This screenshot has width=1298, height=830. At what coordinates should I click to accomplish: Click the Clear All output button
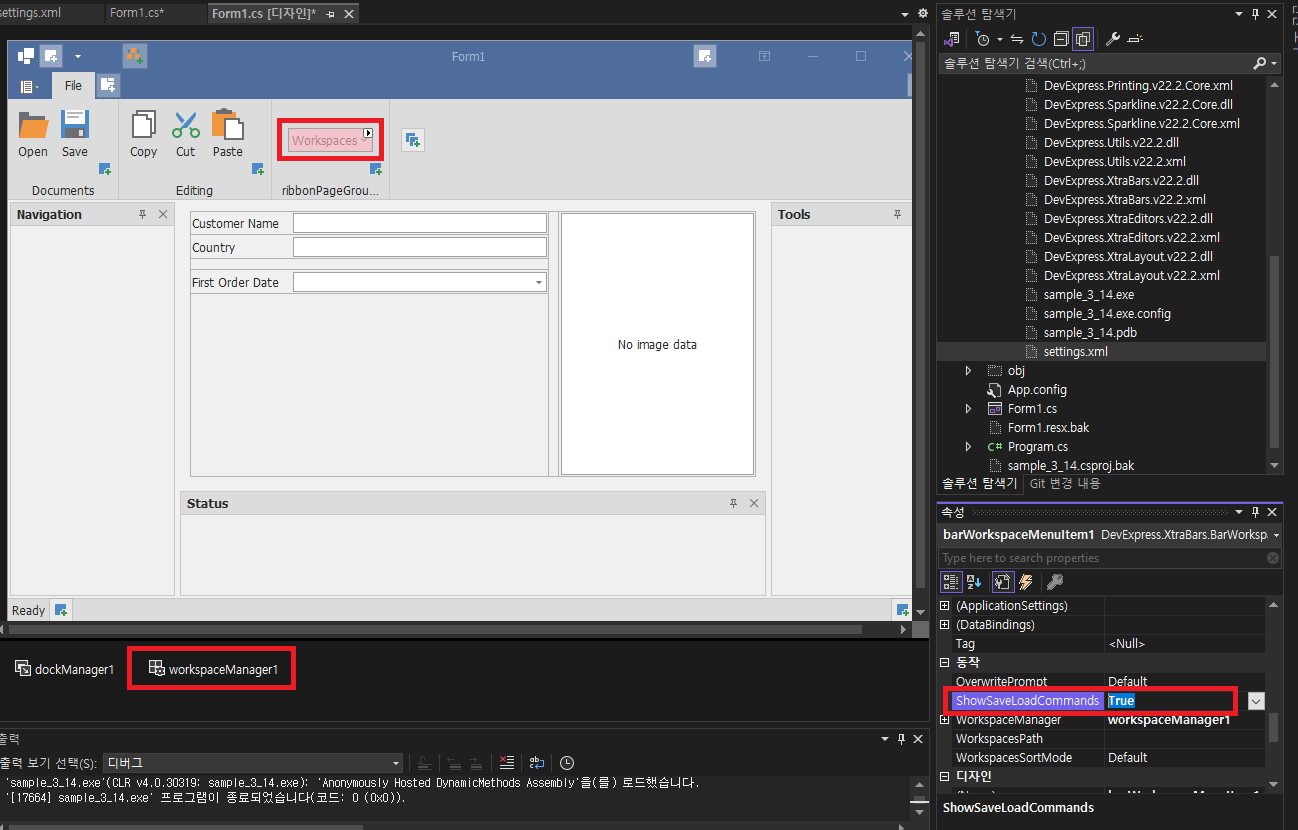click(x=507, y=762)
